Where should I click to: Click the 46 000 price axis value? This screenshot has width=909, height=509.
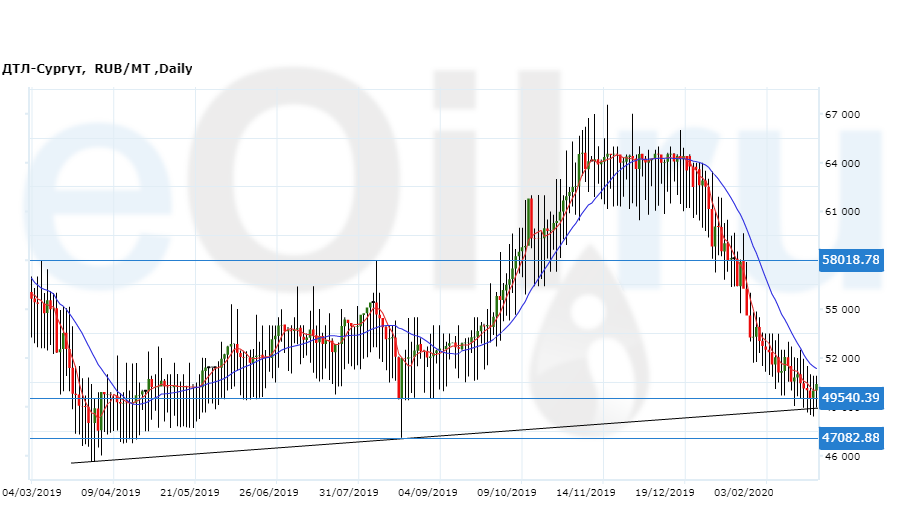tap(842, 457)
